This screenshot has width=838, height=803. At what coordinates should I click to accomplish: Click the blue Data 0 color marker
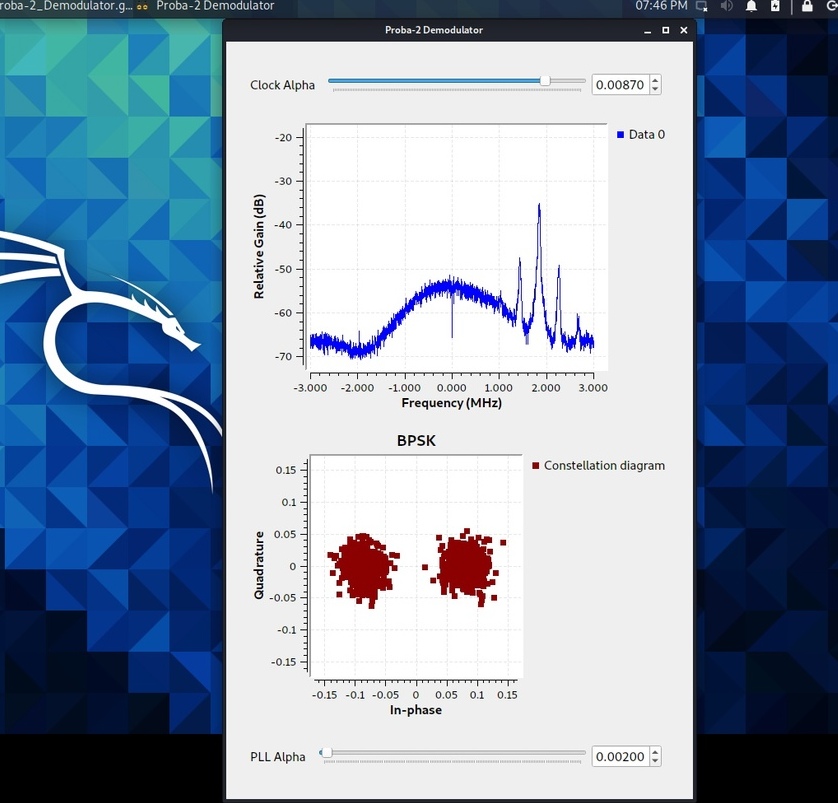point(621,134)
